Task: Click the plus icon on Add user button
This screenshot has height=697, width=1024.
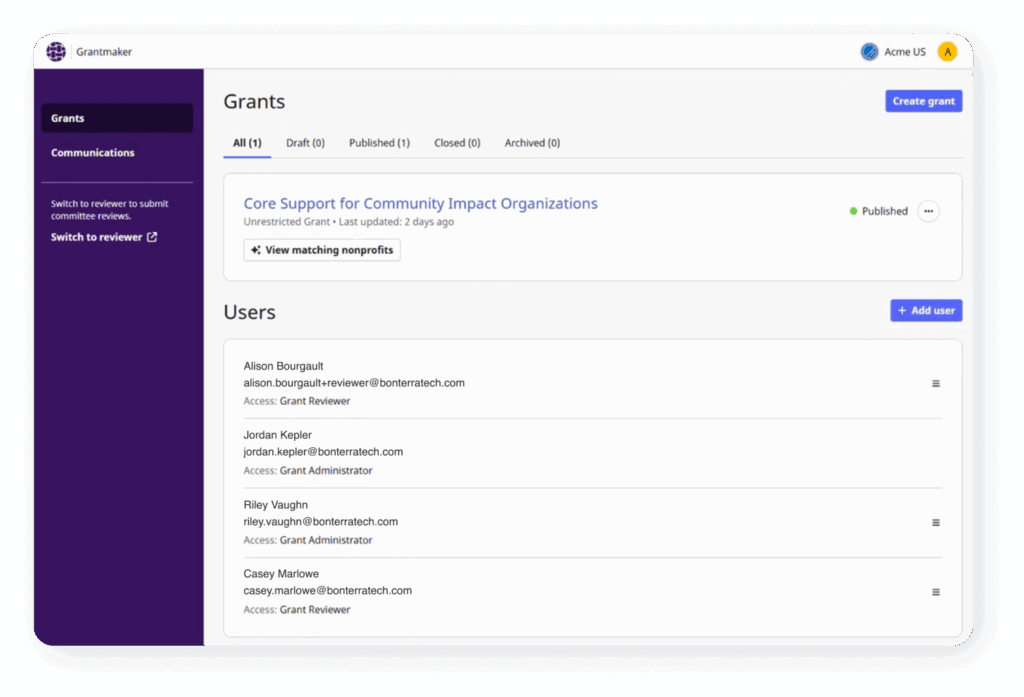Action: click(903, 310)
